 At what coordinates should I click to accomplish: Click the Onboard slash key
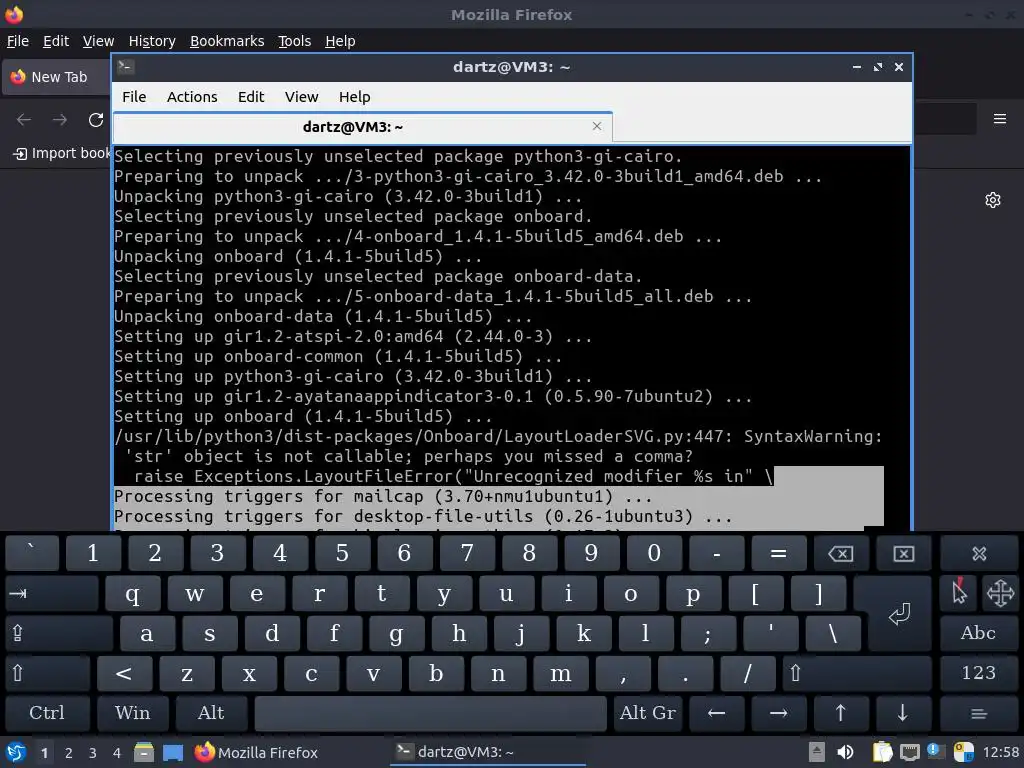point(748,673)
